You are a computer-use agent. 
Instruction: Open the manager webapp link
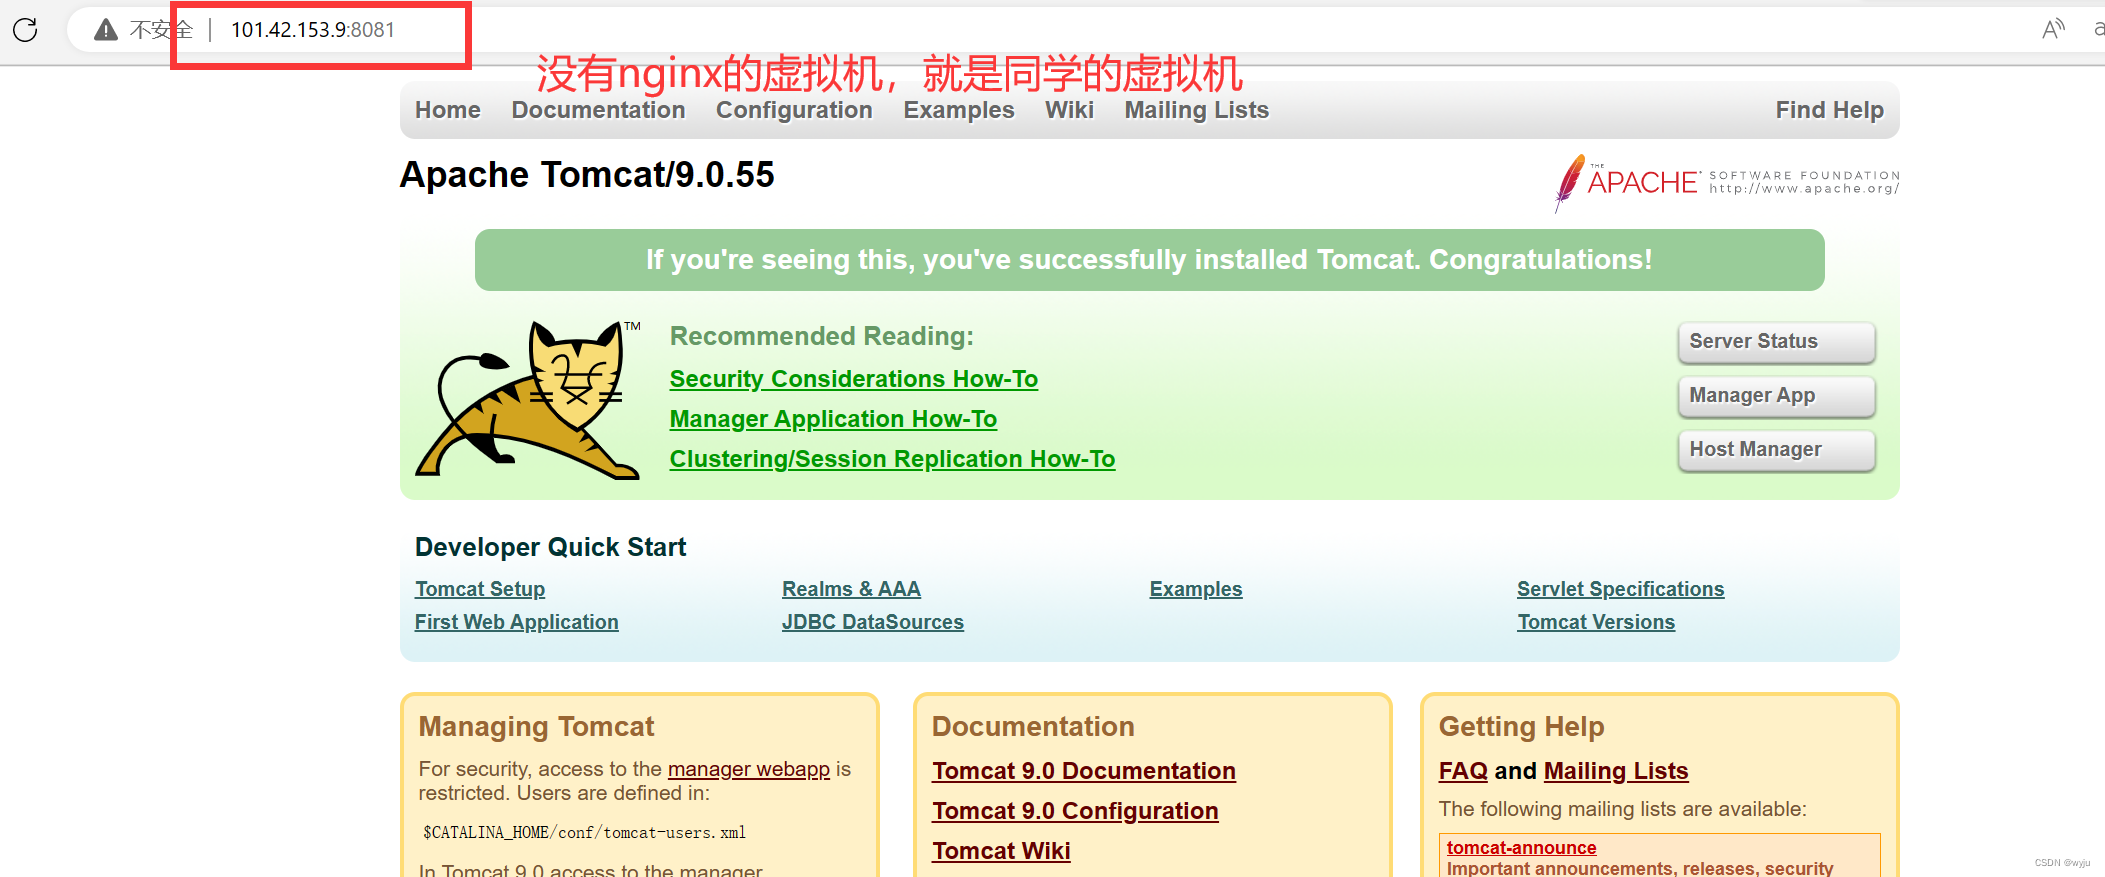pyautogui.click(x=748, y=769)
